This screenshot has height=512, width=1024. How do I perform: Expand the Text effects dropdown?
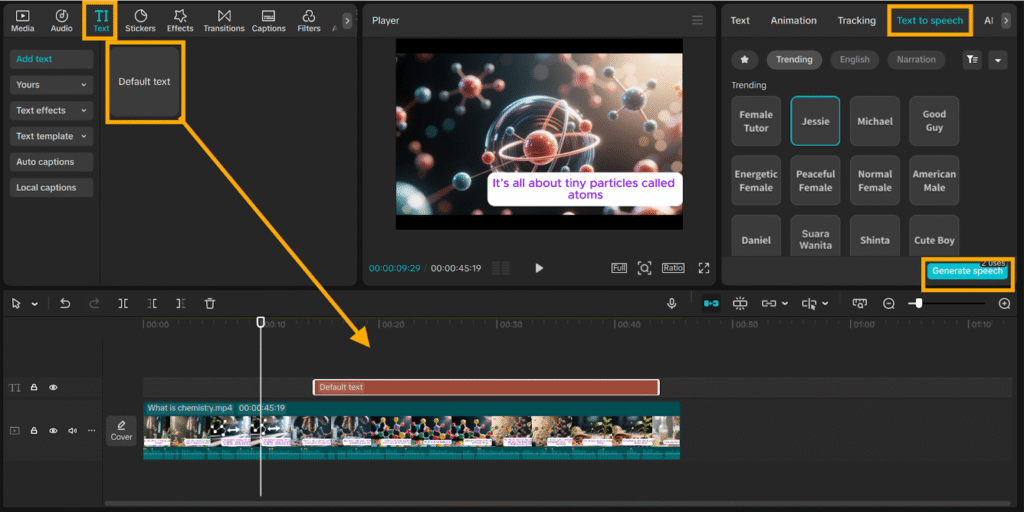click(x=52, y=110)
